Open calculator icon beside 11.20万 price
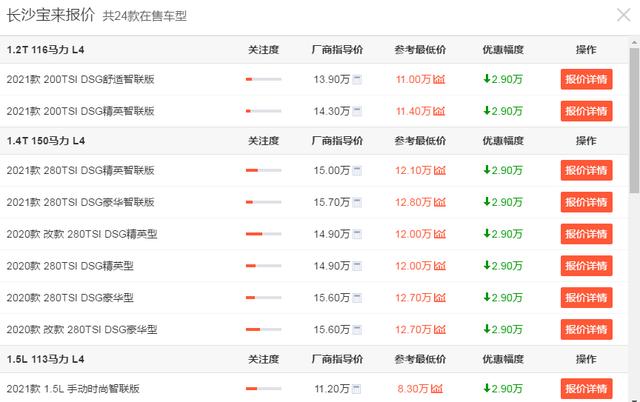Screen dimensions: 640x402 [x=356, y=389]
